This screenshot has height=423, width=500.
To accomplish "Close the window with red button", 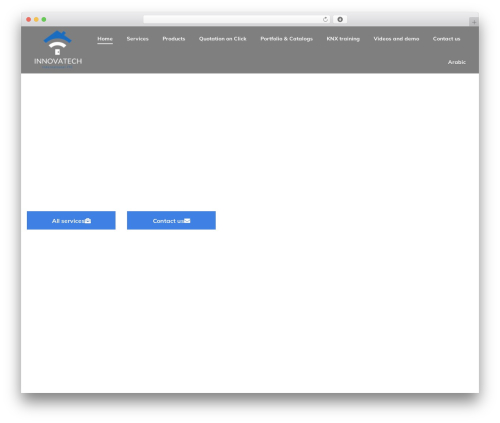I will pos(29,20).
